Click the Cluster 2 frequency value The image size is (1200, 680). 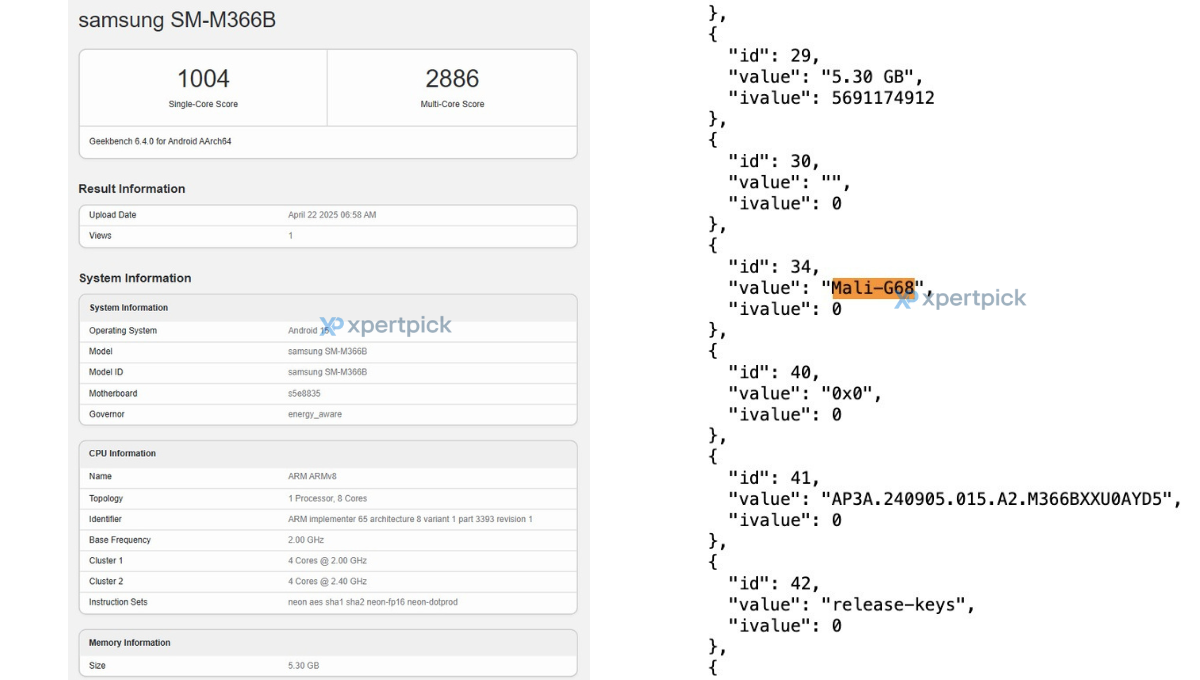pos(327,581)
